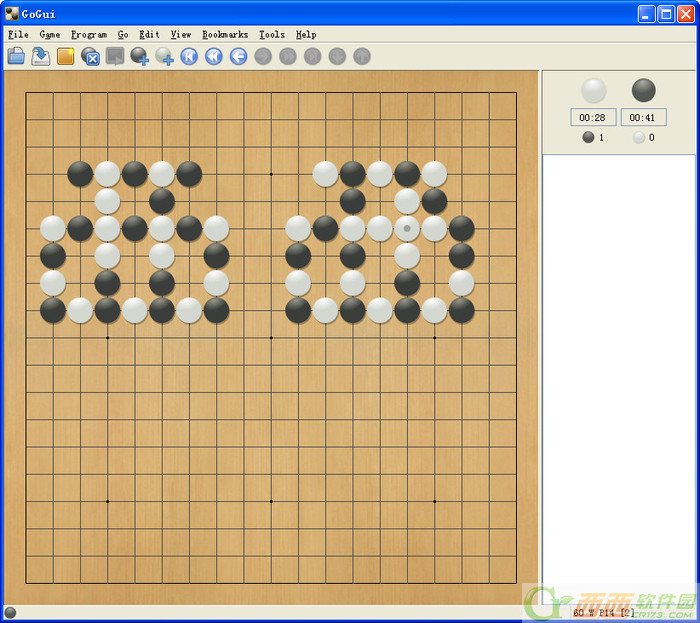Select the Setup White stones tool

click(164, 56)
